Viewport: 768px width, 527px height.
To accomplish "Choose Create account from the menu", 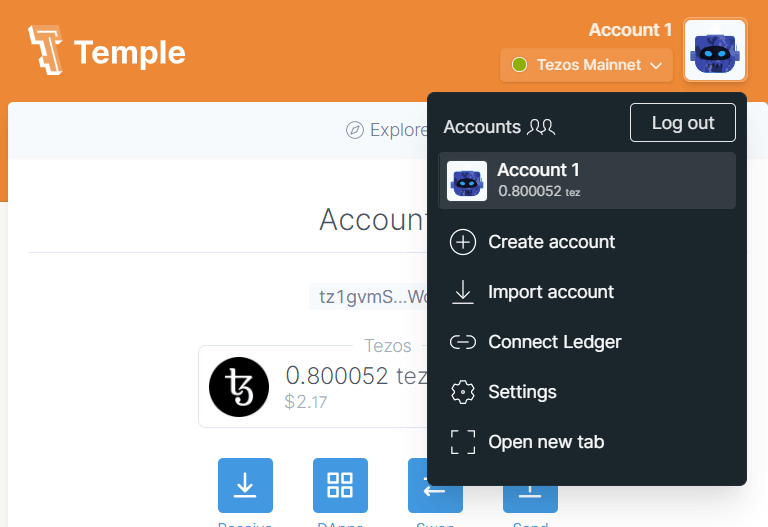I will tap(587, 242).
